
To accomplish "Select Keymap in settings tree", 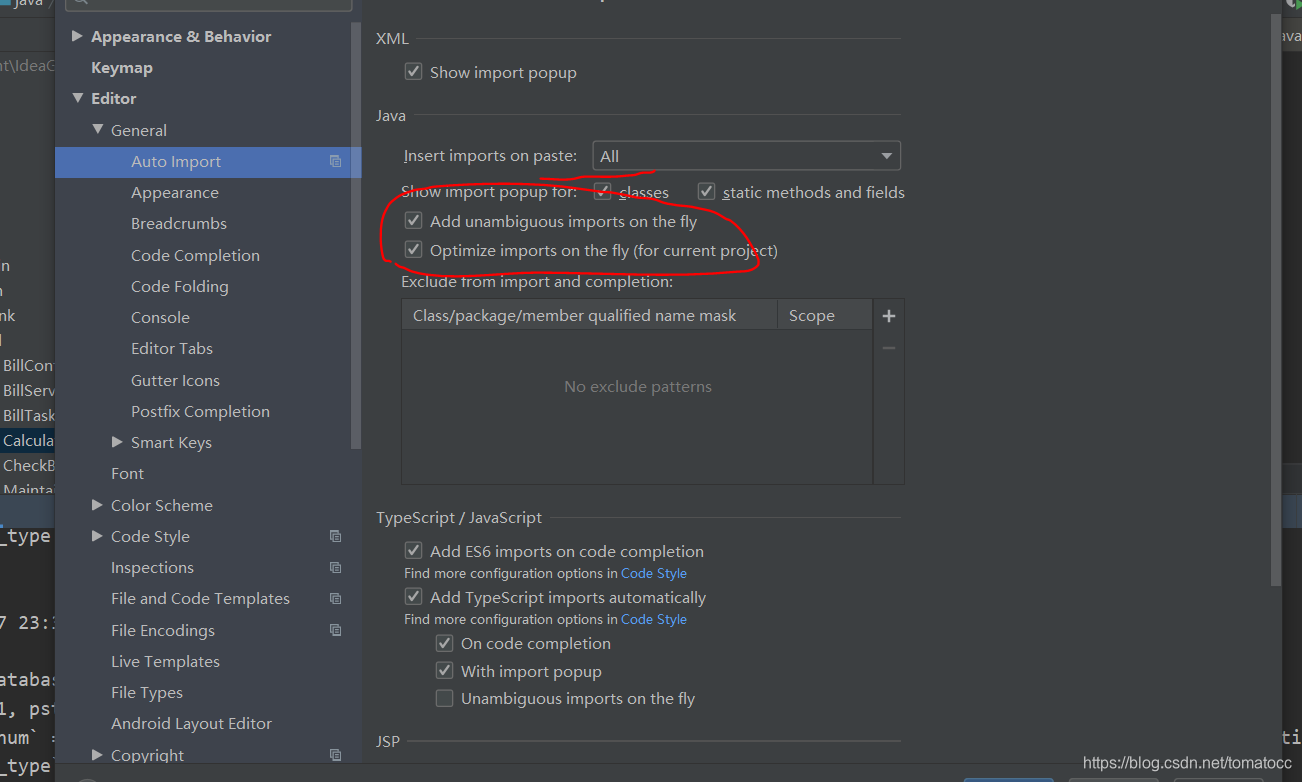I will click(122, 68).
